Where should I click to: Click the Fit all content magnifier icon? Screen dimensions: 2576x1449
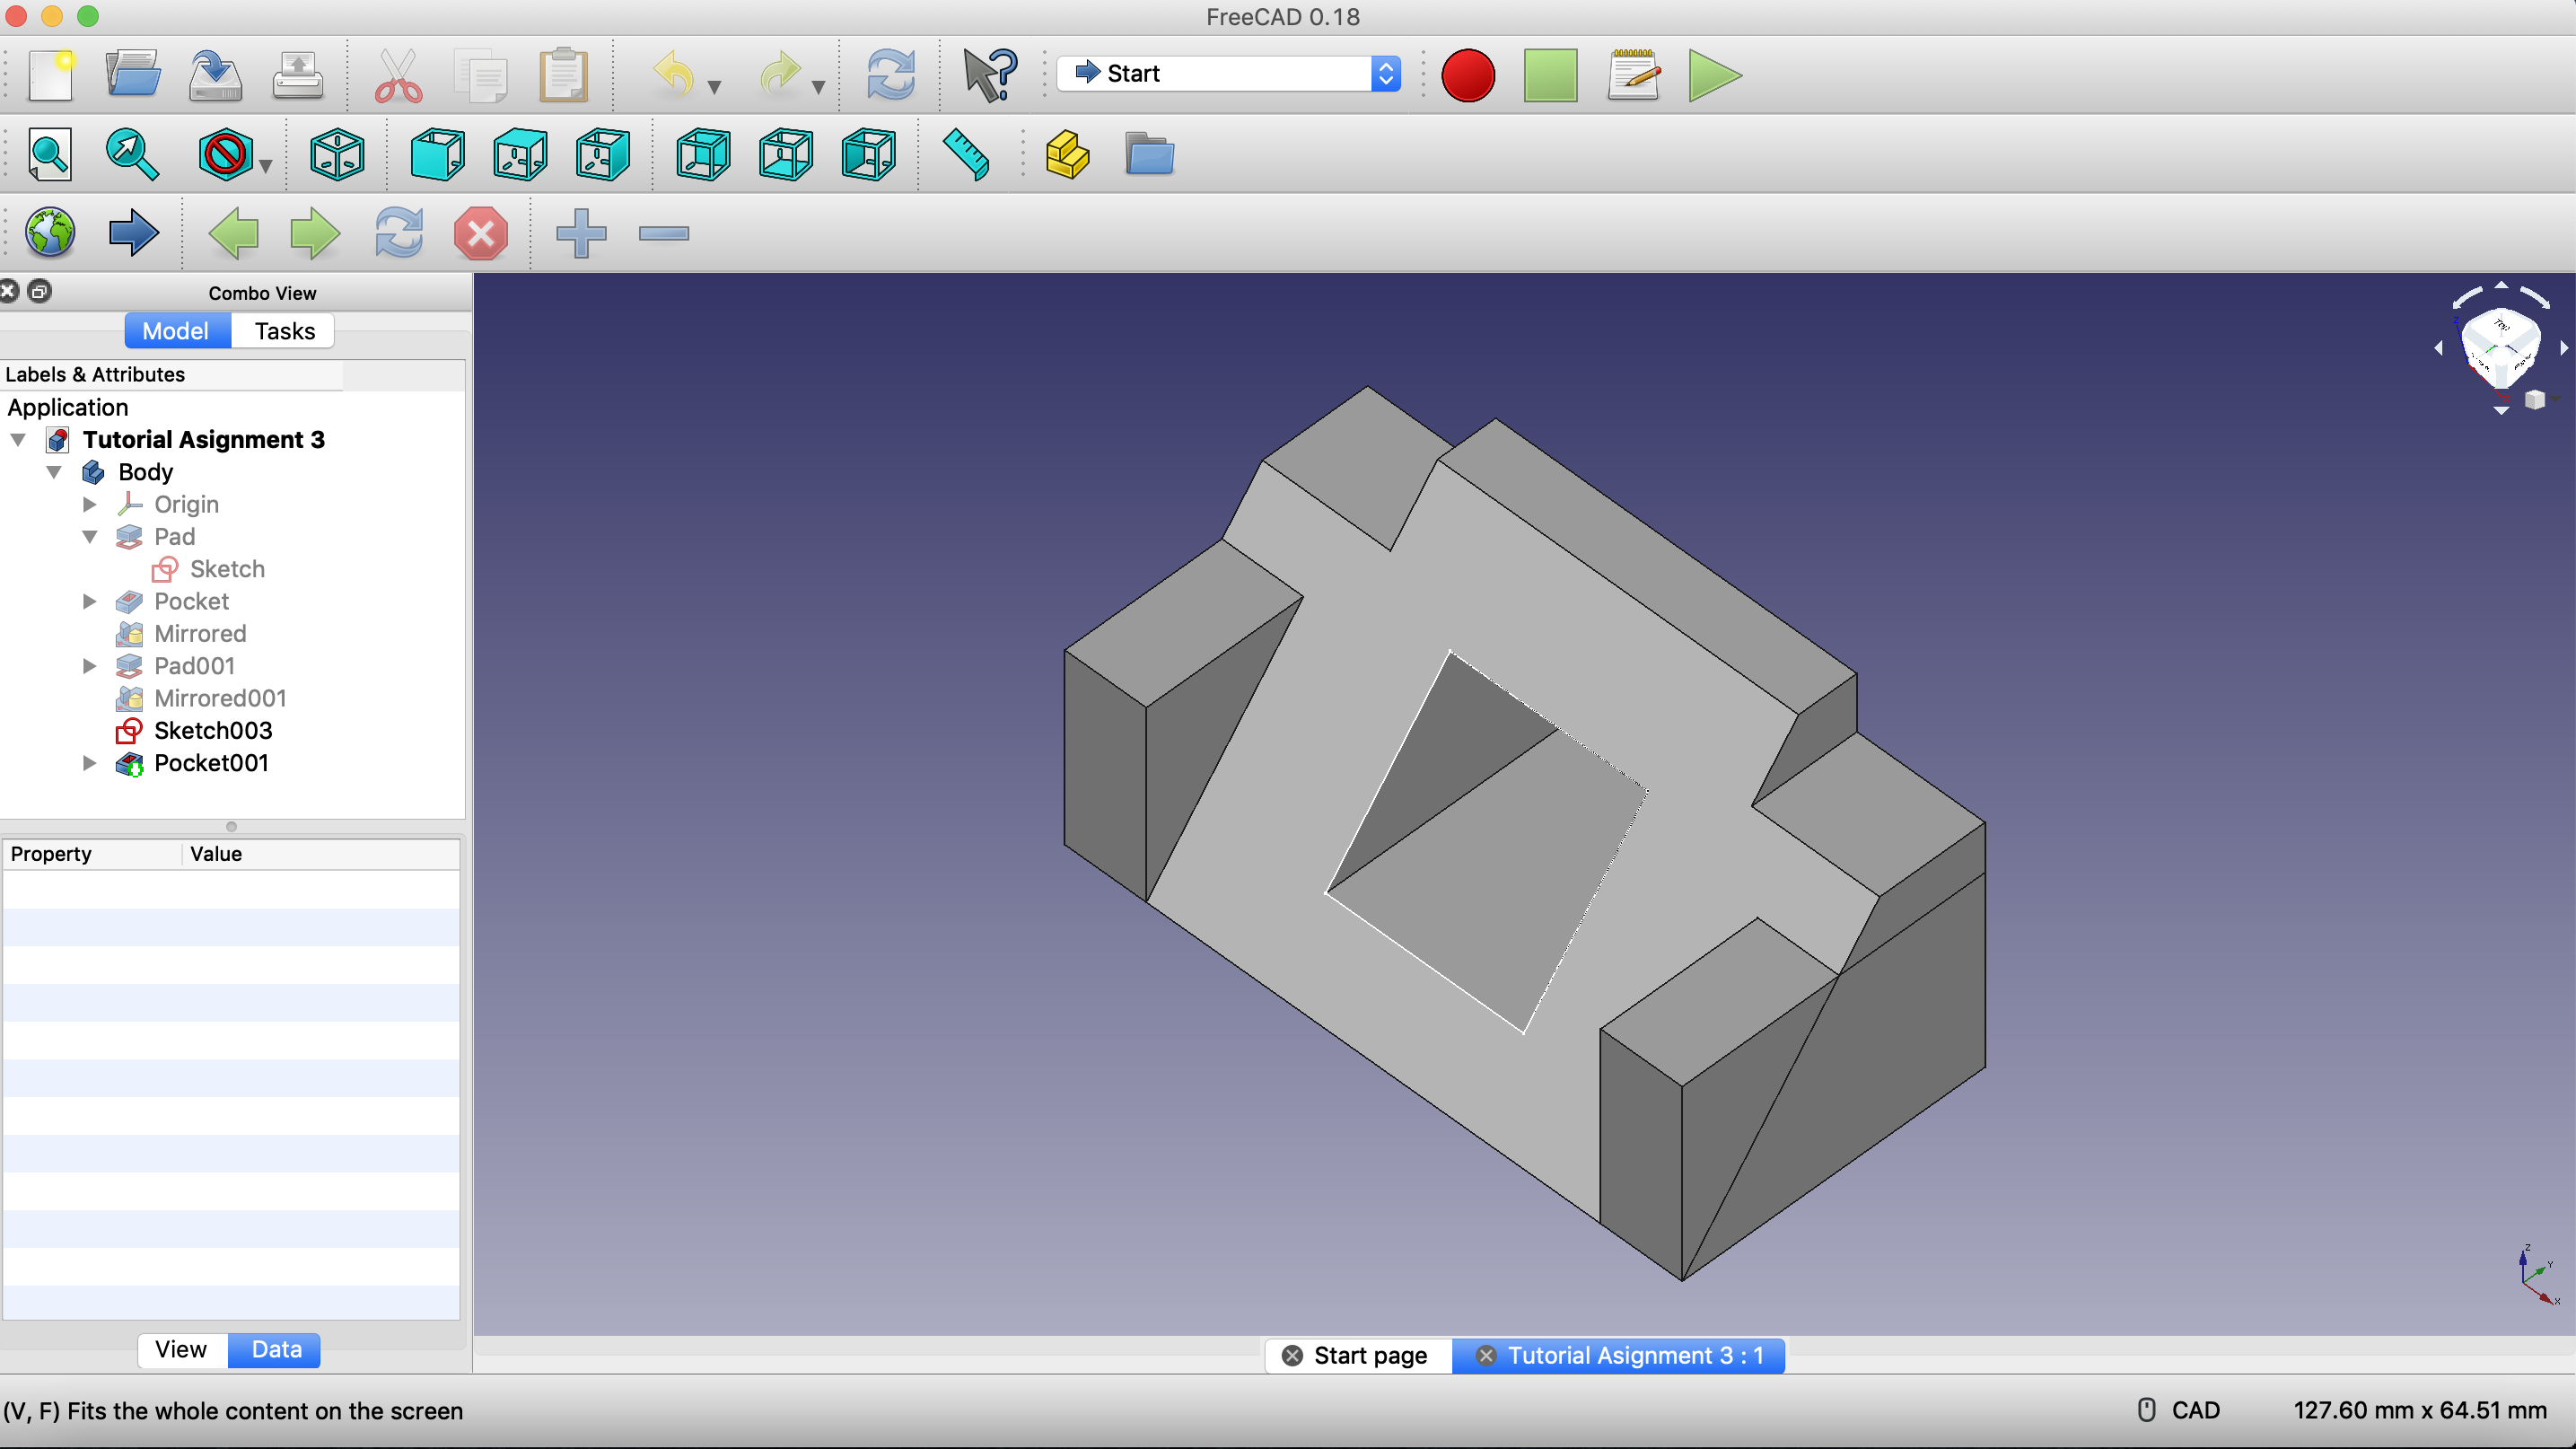tap(49, 155)
